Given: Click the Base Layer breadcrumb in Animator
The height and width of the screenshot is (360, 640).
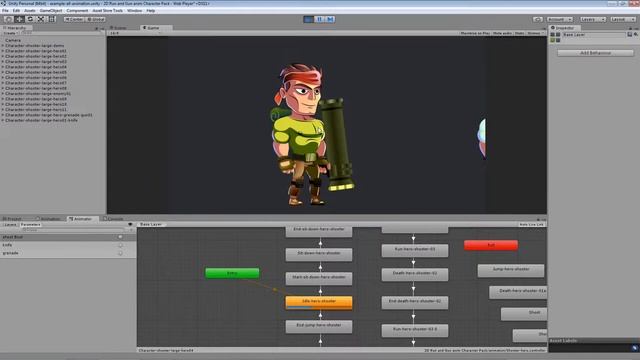Looking at the screenshot, I should 151,224.
